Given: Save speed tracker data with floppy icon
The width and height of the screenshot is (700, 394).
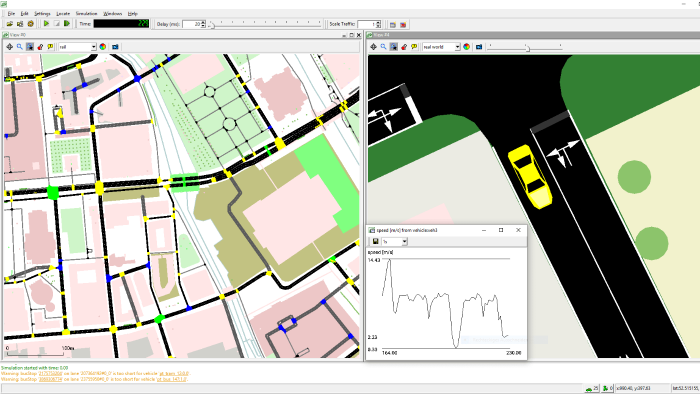Looking at the screenshot, I should (x=375, y=241).
